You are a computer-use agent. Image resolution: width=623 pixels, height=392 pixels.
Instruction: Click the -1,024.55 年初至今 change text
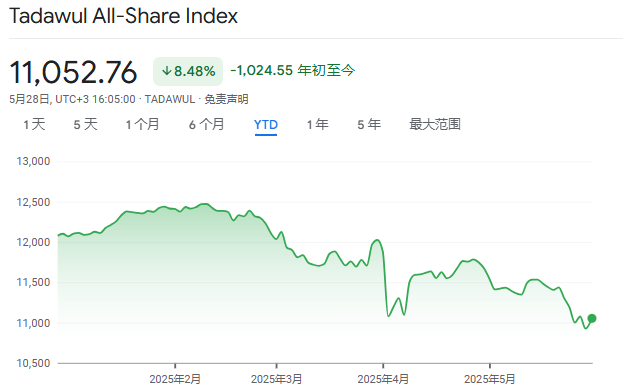(x=292, y=70)
